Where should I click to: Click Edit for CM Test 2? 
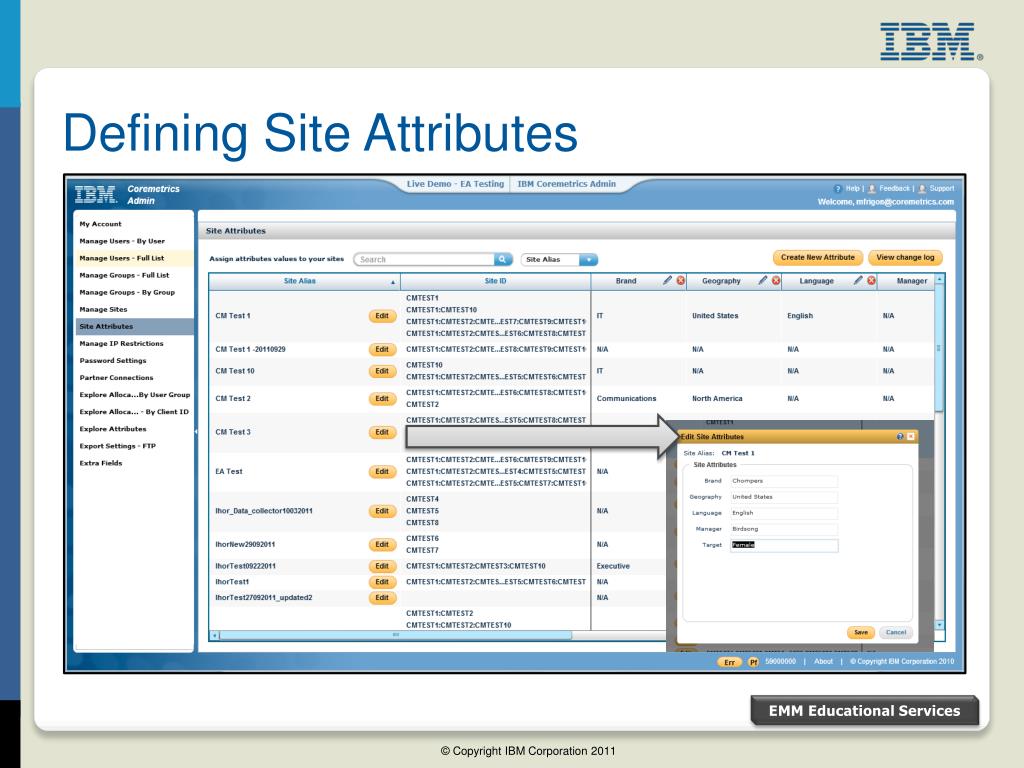tap(382, 398)
